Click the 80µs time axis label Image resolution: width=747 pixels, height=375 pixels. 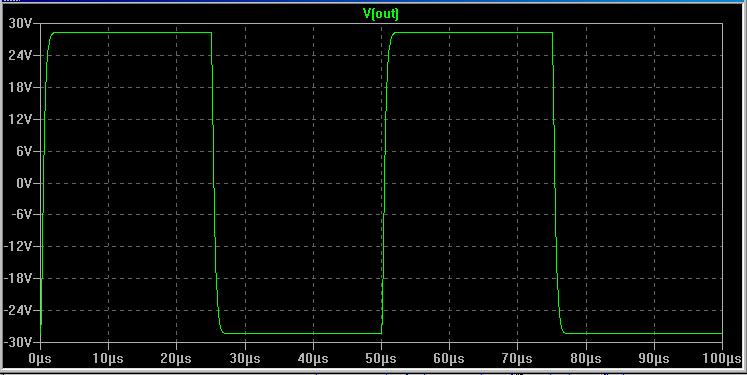[585, 359]
